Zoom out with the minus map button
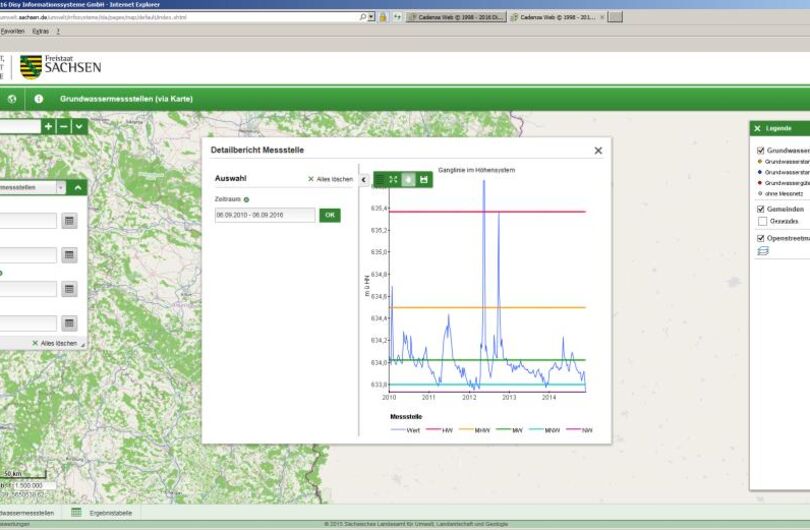This screenshot has height=530, width=810. coord(64,126)
